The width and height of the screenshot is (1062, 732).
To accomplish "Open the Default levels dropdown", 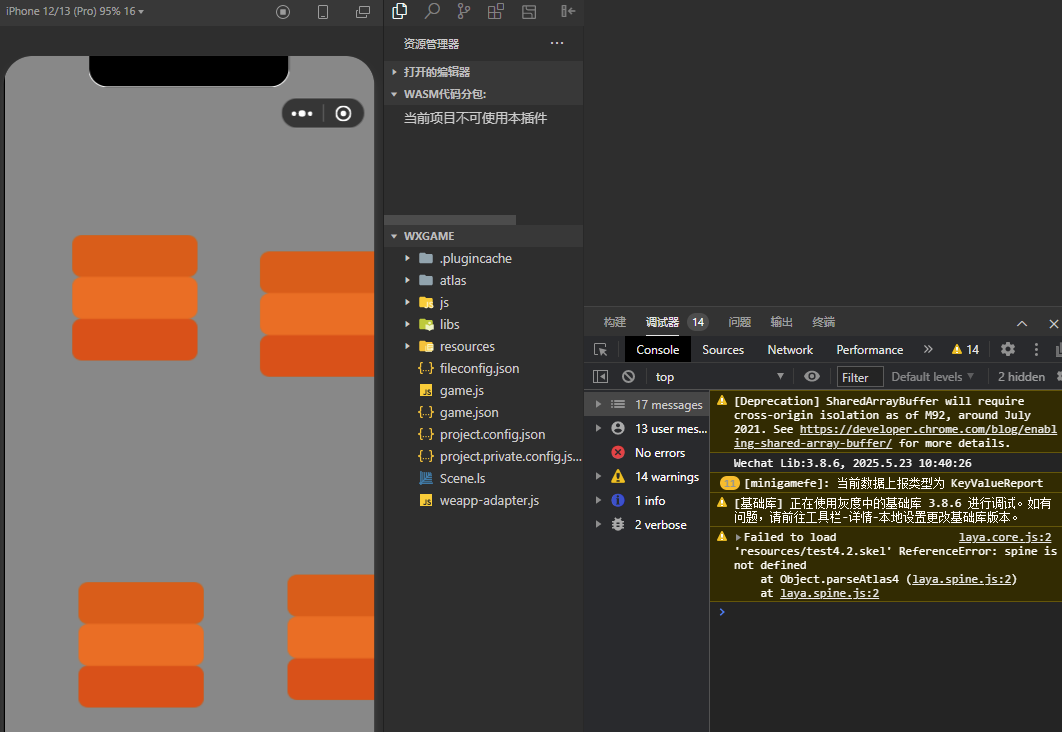I will point(932,377).
